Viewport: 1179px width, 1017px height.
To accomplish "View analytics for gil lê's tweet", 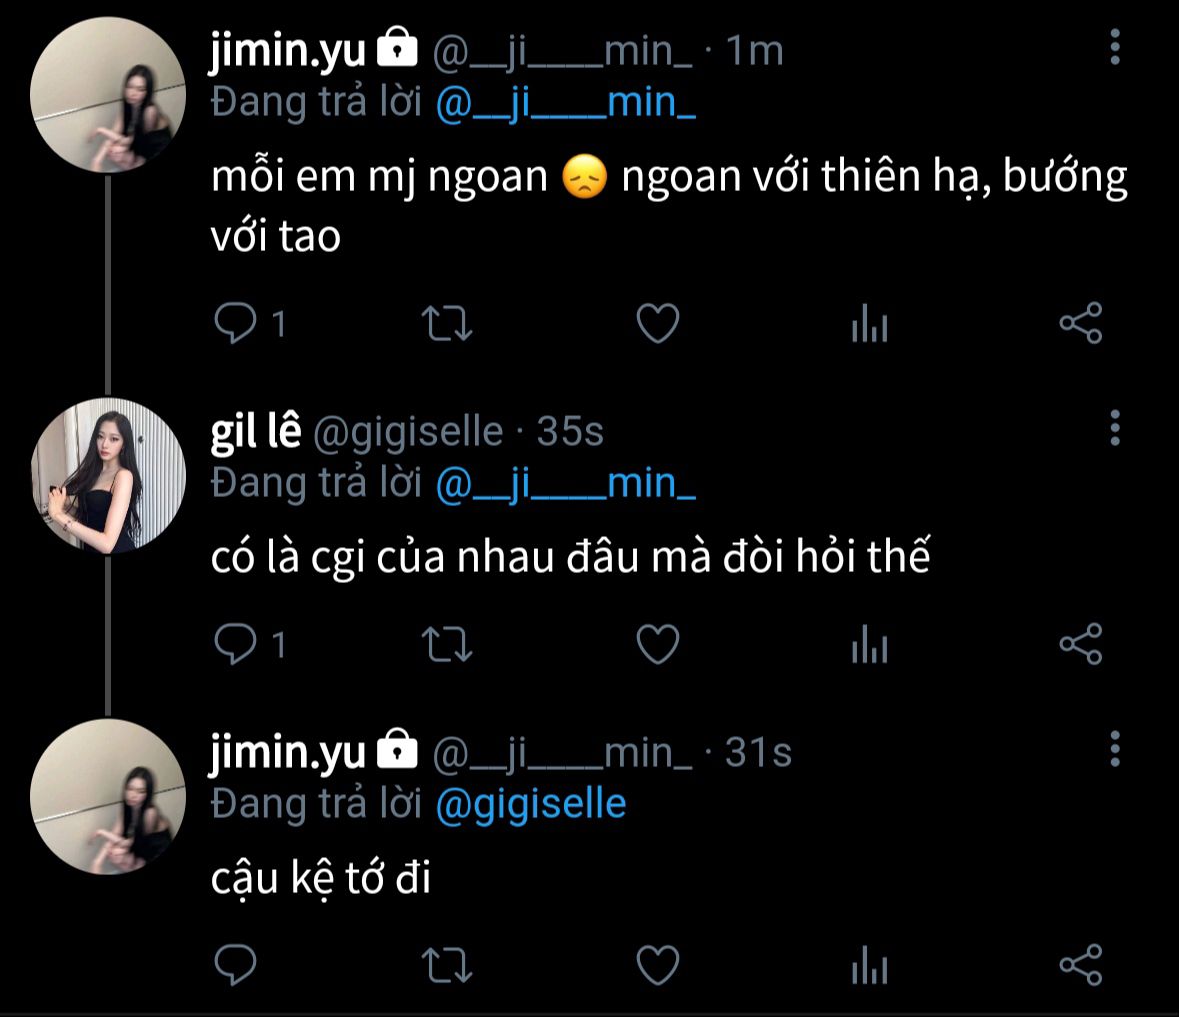I will click(869, 644).
